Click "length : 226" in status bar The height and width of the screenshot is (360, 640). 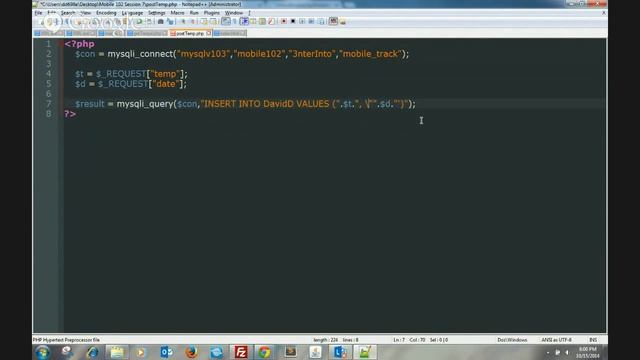click(x=325, y=340)
